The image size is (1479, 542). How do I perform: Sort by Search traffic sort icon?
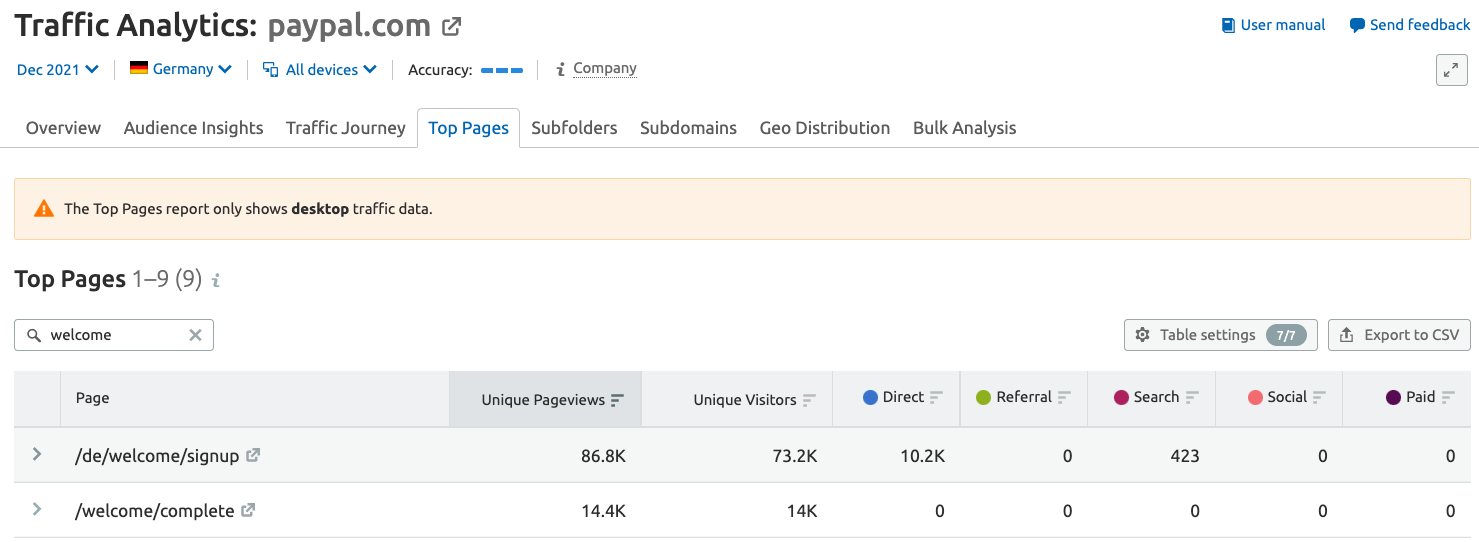click(1192, 397)
